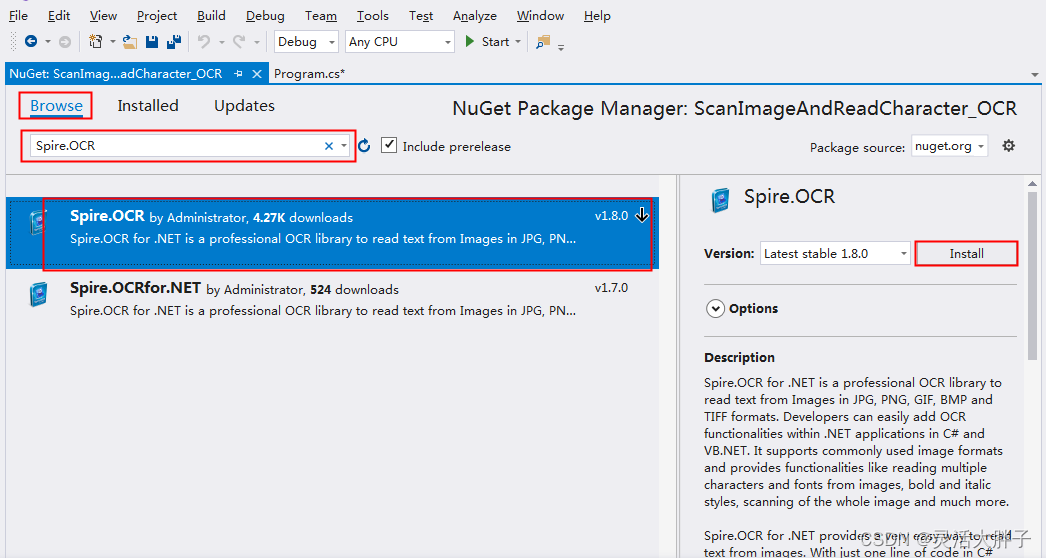Click the Redo toolbar icon
This screenshot has height=558, width=1046.
238,42
